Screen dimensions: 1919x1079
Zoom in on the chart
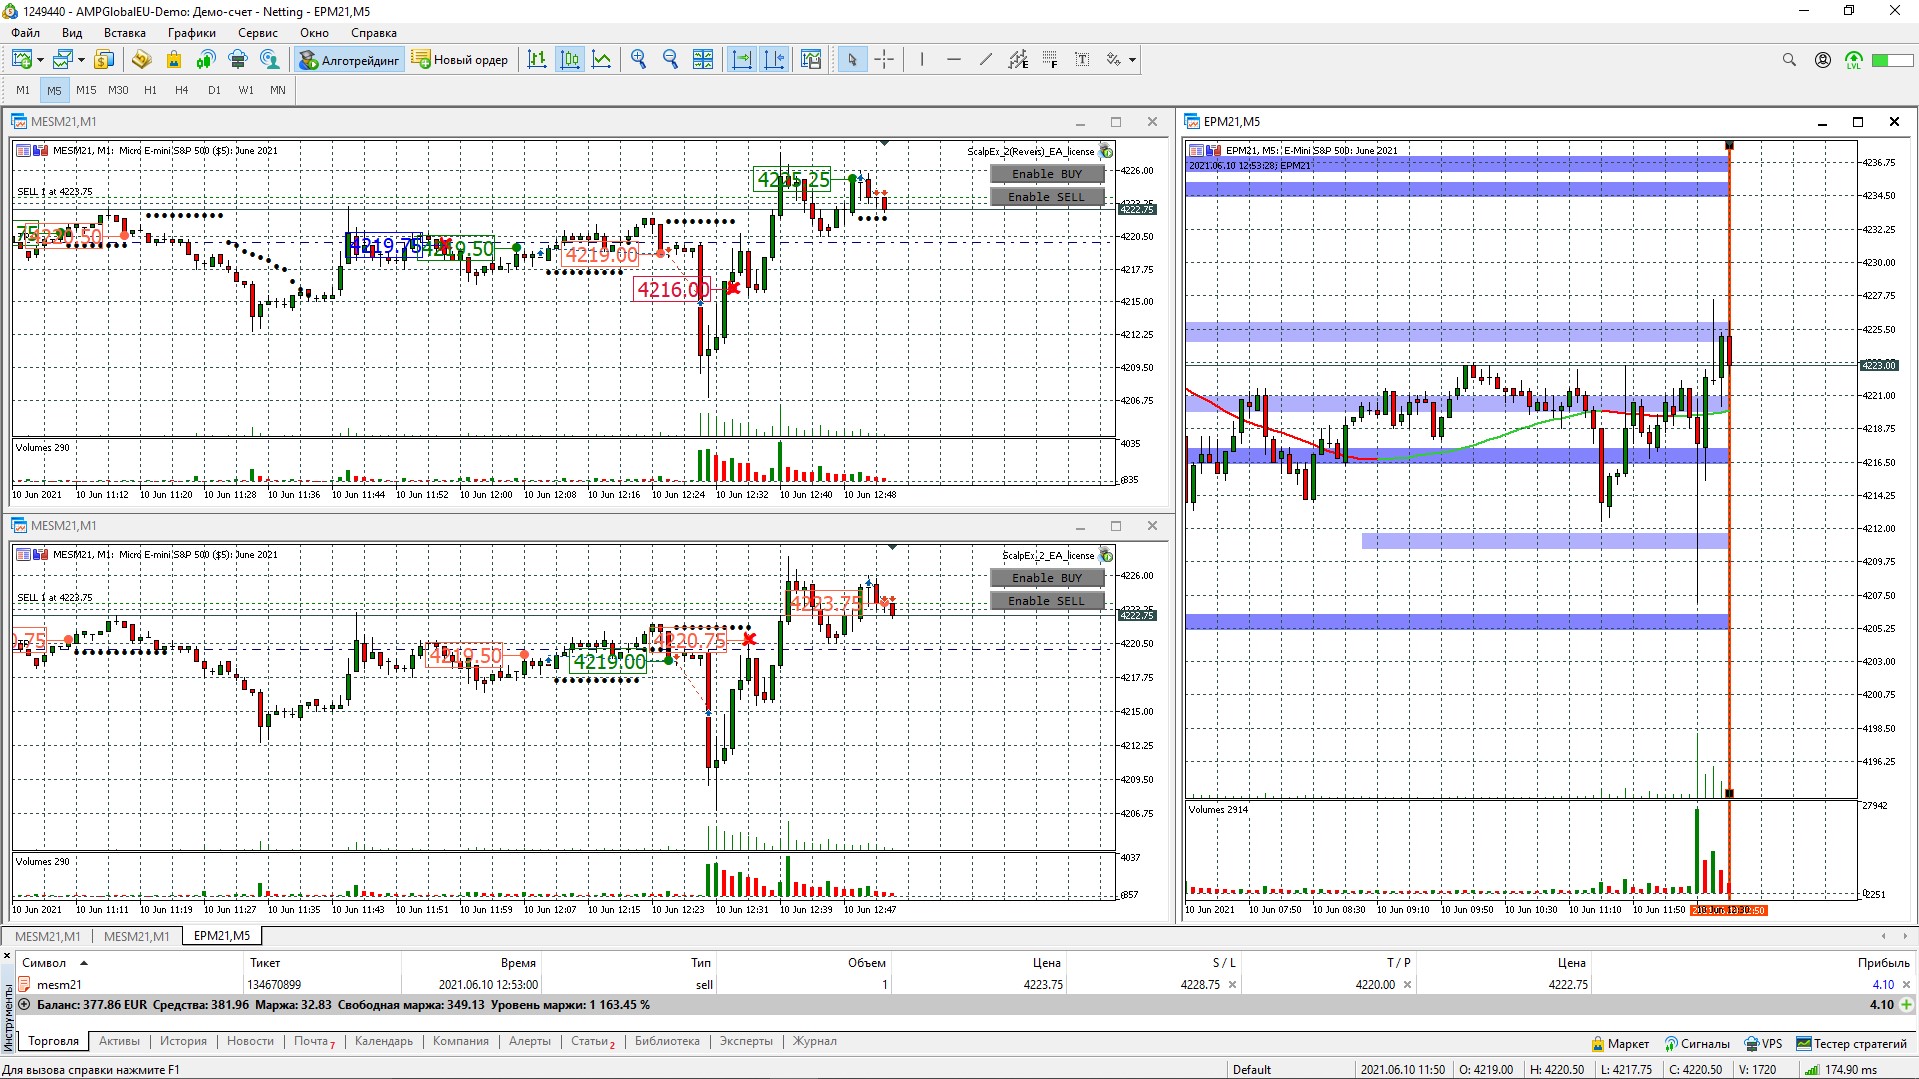[x=639, y=60]
